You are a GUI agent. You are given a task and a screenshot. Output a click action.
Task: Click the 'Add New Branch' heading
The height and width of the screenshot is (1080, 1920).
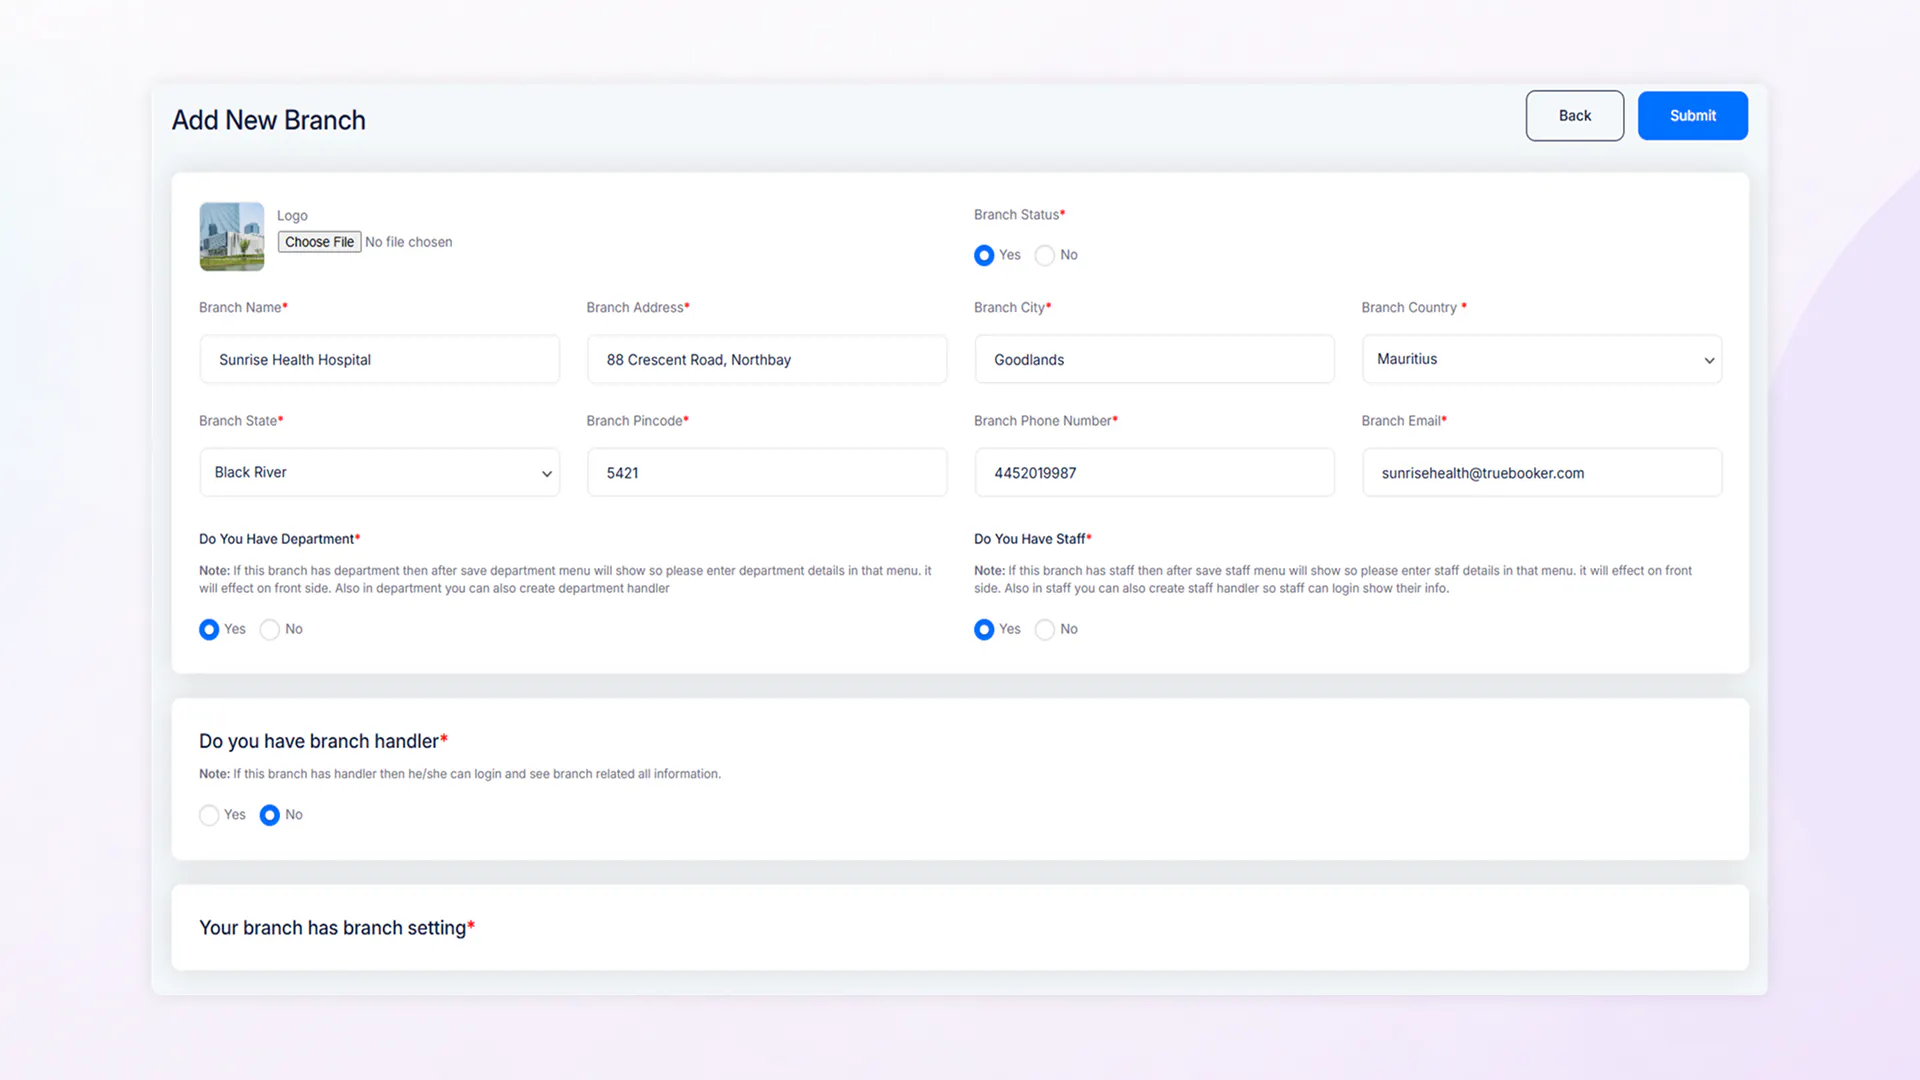269,120
